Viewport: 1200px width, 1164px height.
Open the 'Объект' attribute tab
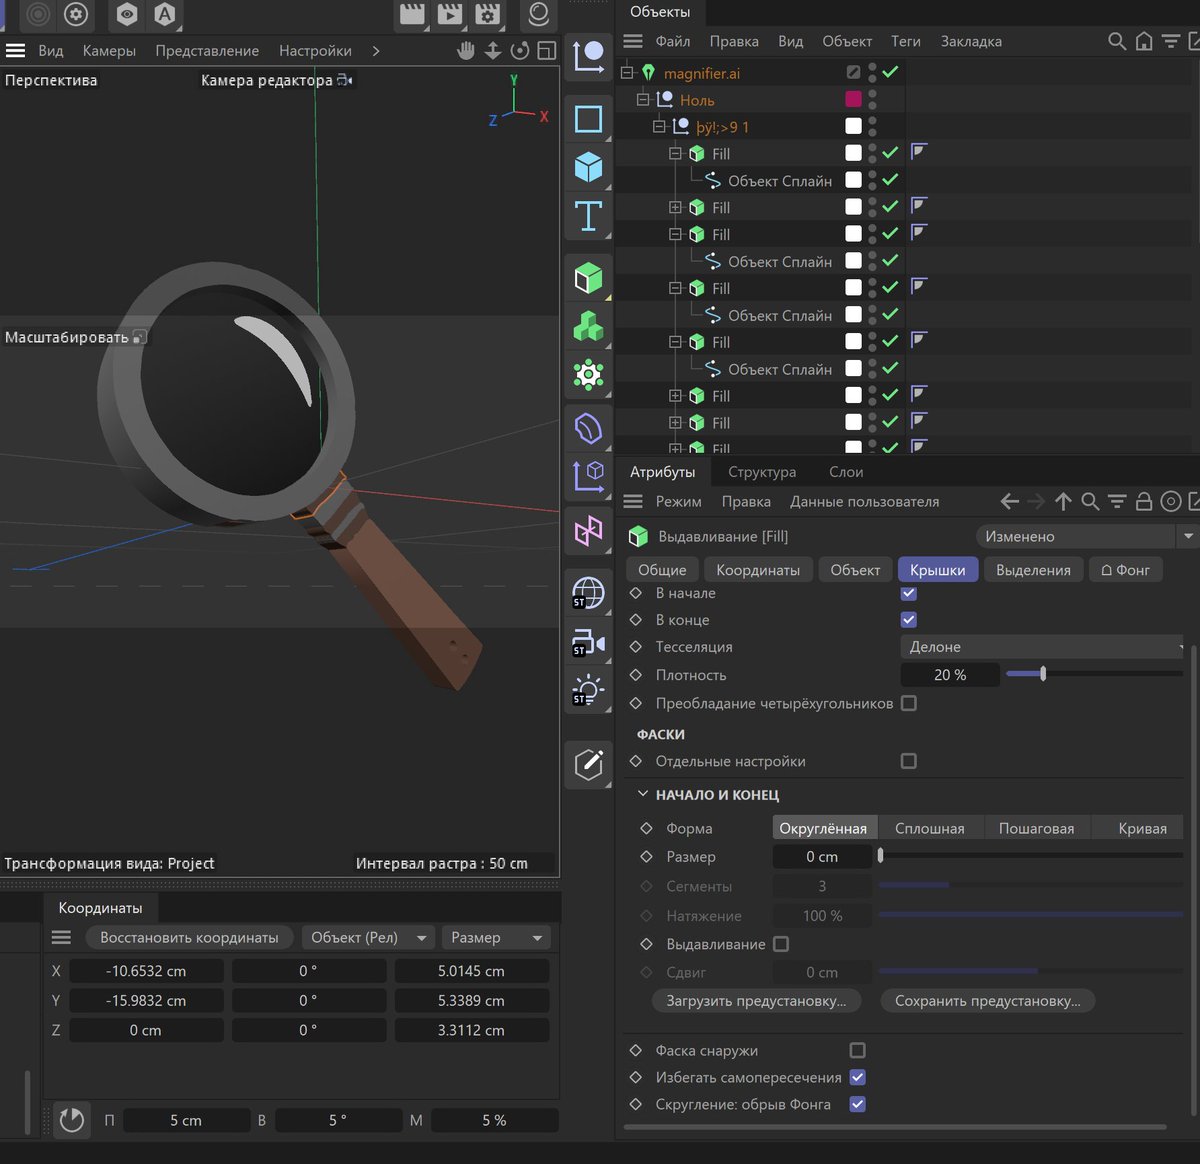click(x=855, y=570)
